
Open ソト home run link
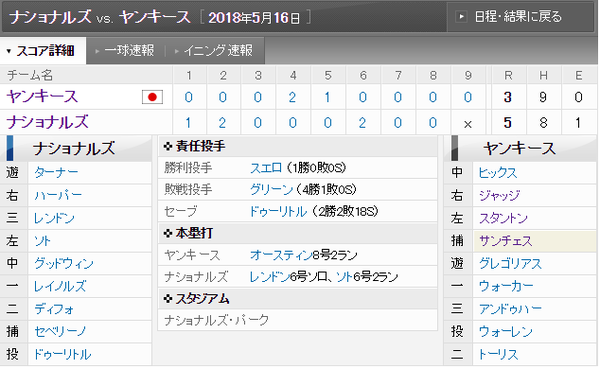click(344, 277)
